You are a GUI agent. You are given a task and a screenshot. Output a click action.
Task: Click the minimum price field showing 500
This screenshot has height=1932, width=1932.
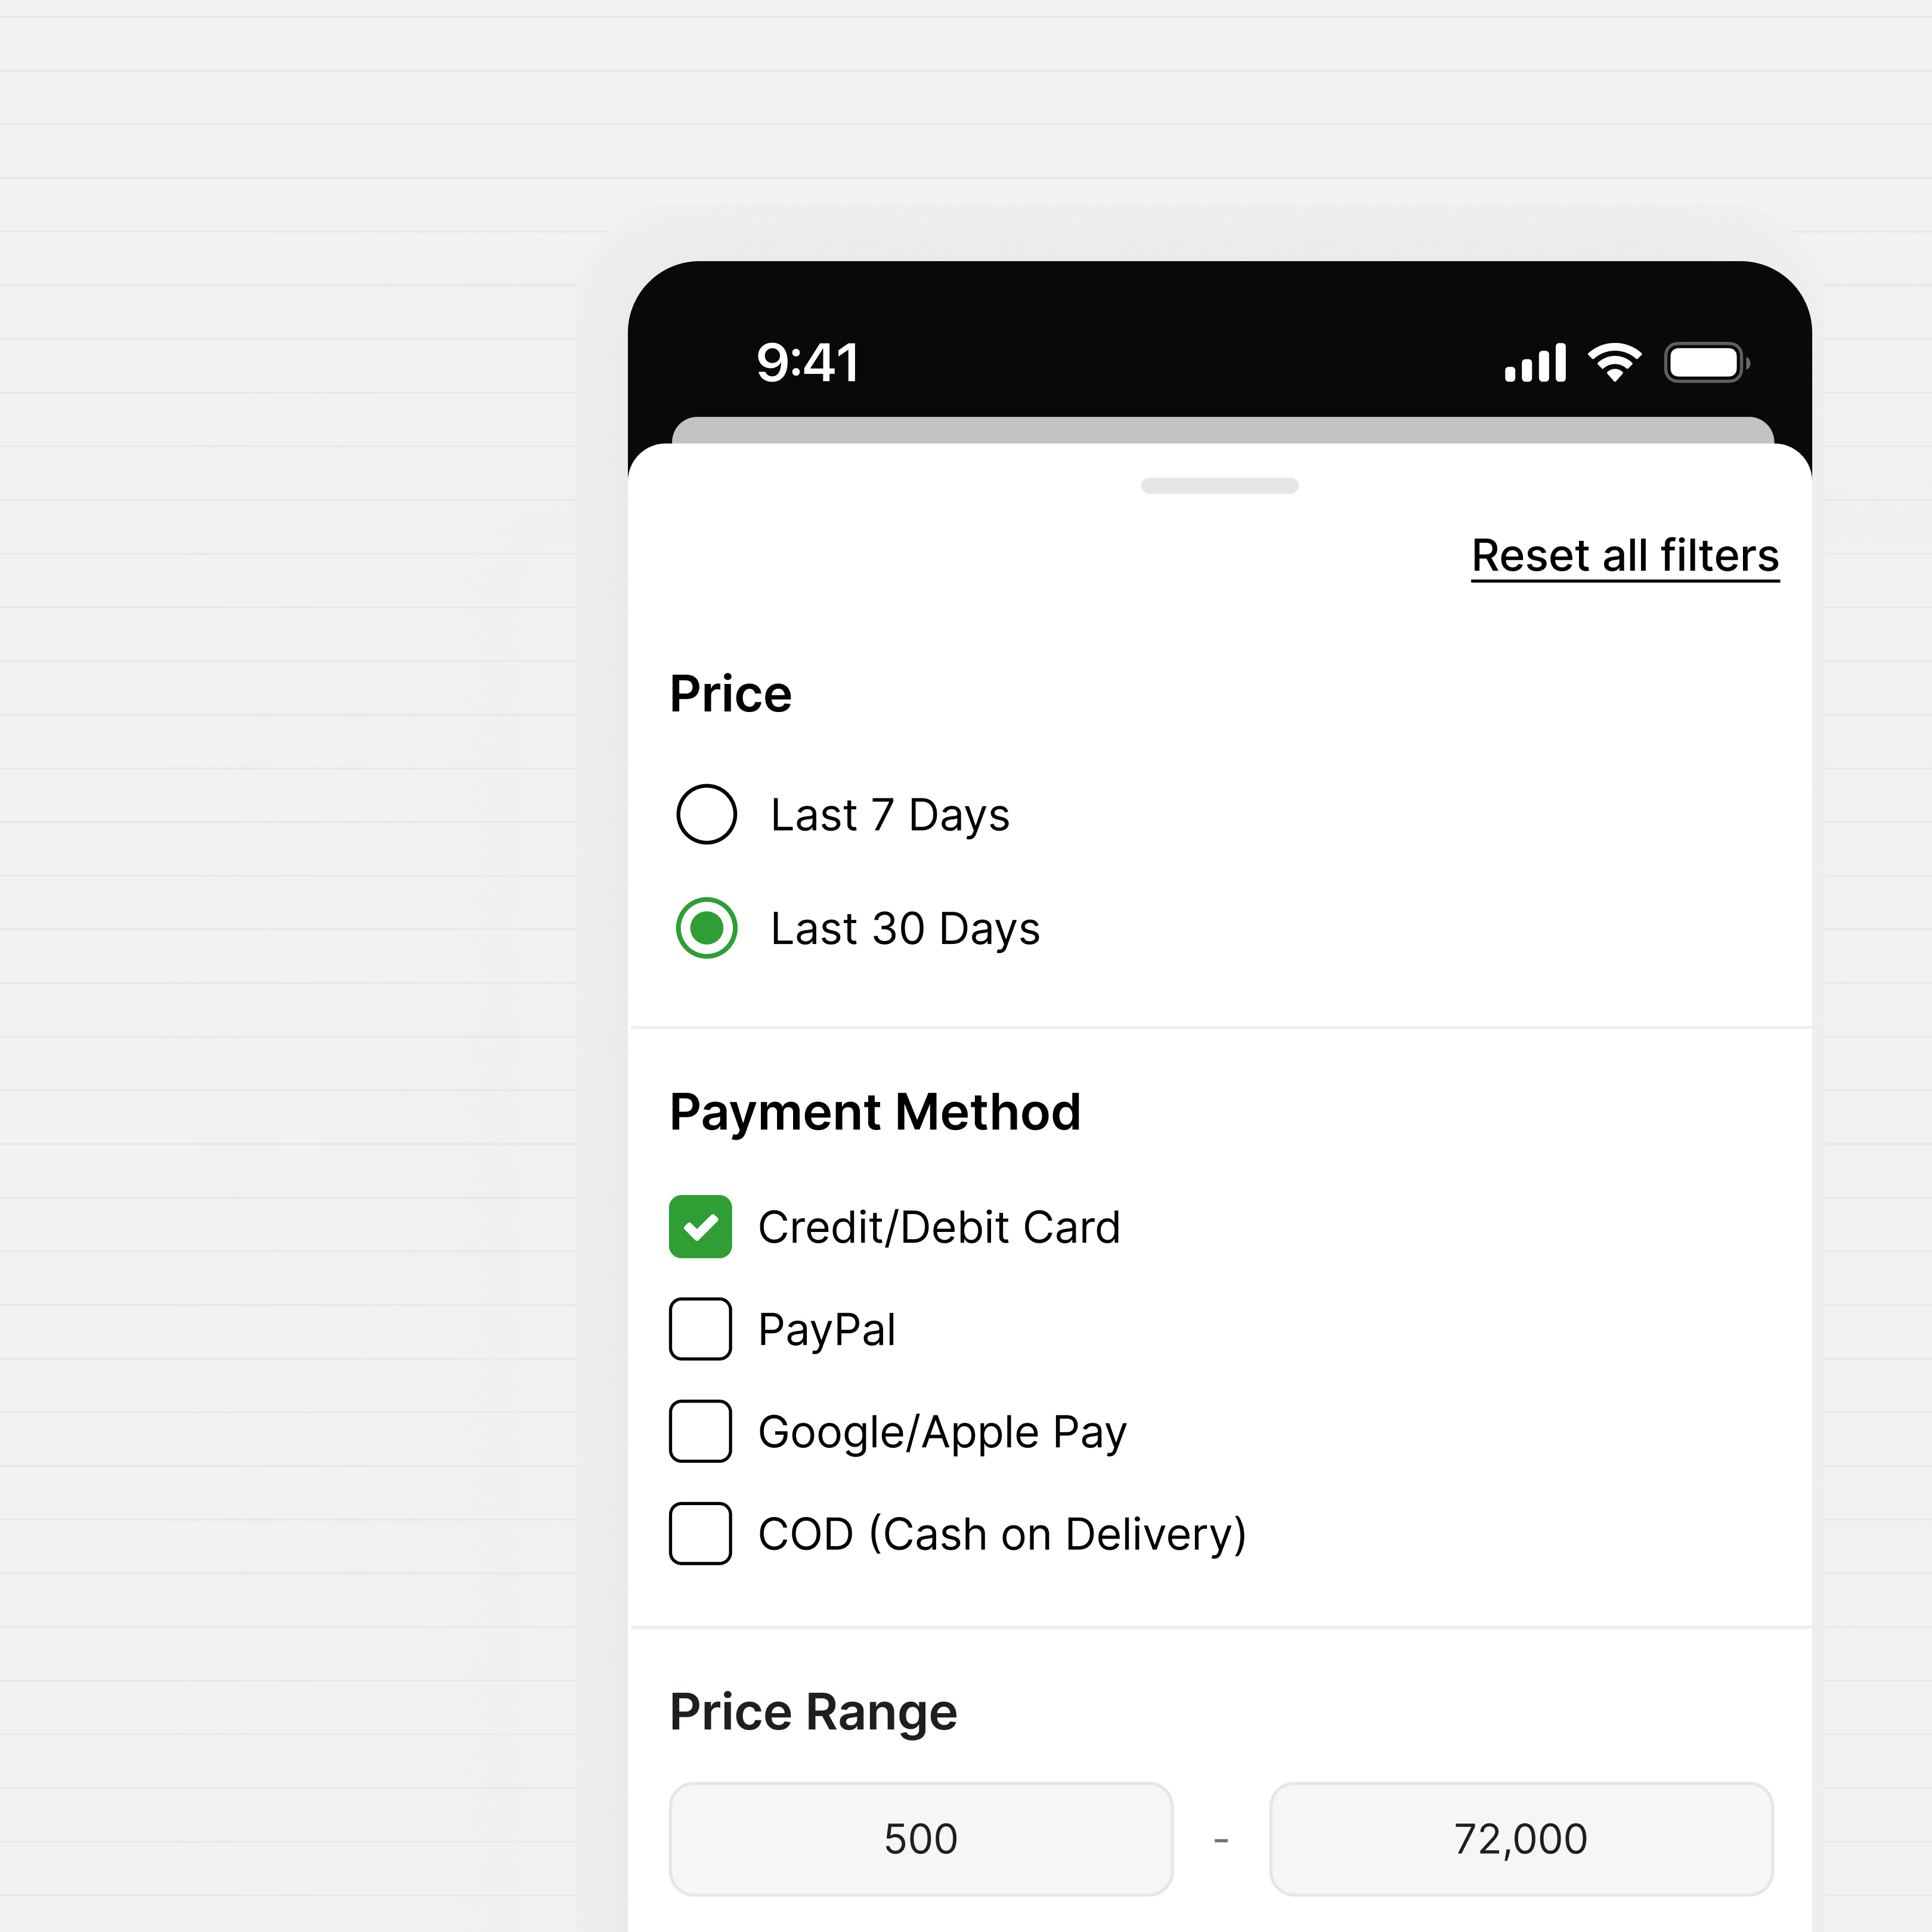pos(920,1838)
